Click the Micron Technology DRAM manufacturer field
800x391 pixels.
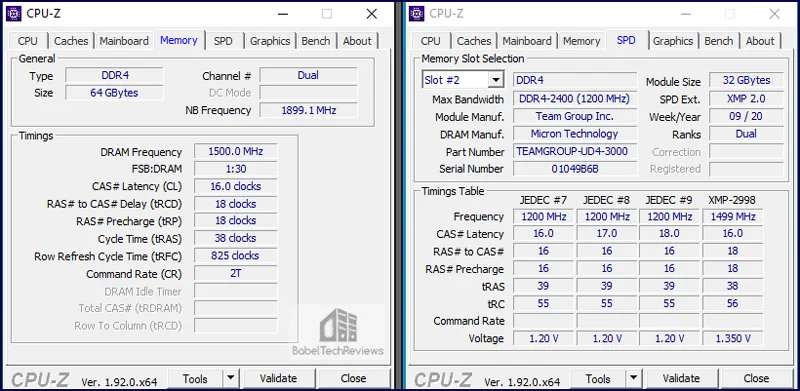tap(575, 134)
